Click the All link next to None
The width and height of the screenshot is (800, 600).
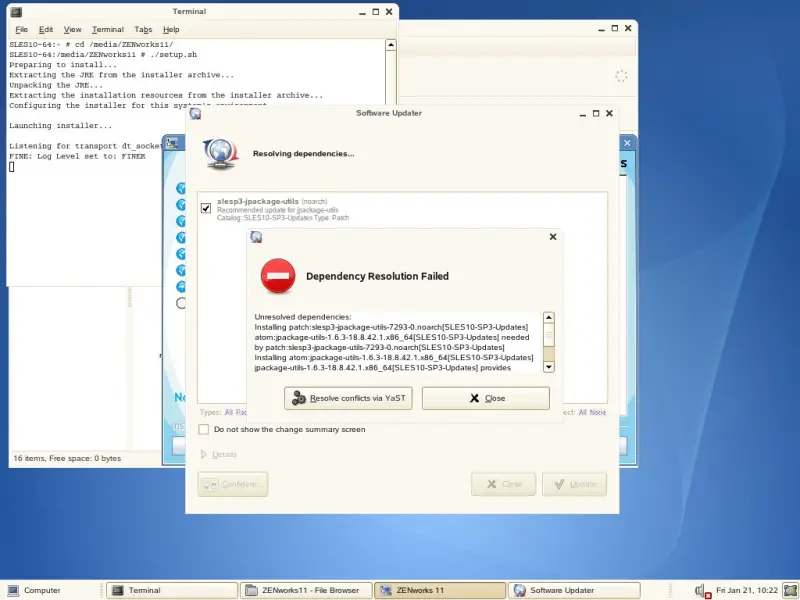pyautogui.click(x=583, y=412)
